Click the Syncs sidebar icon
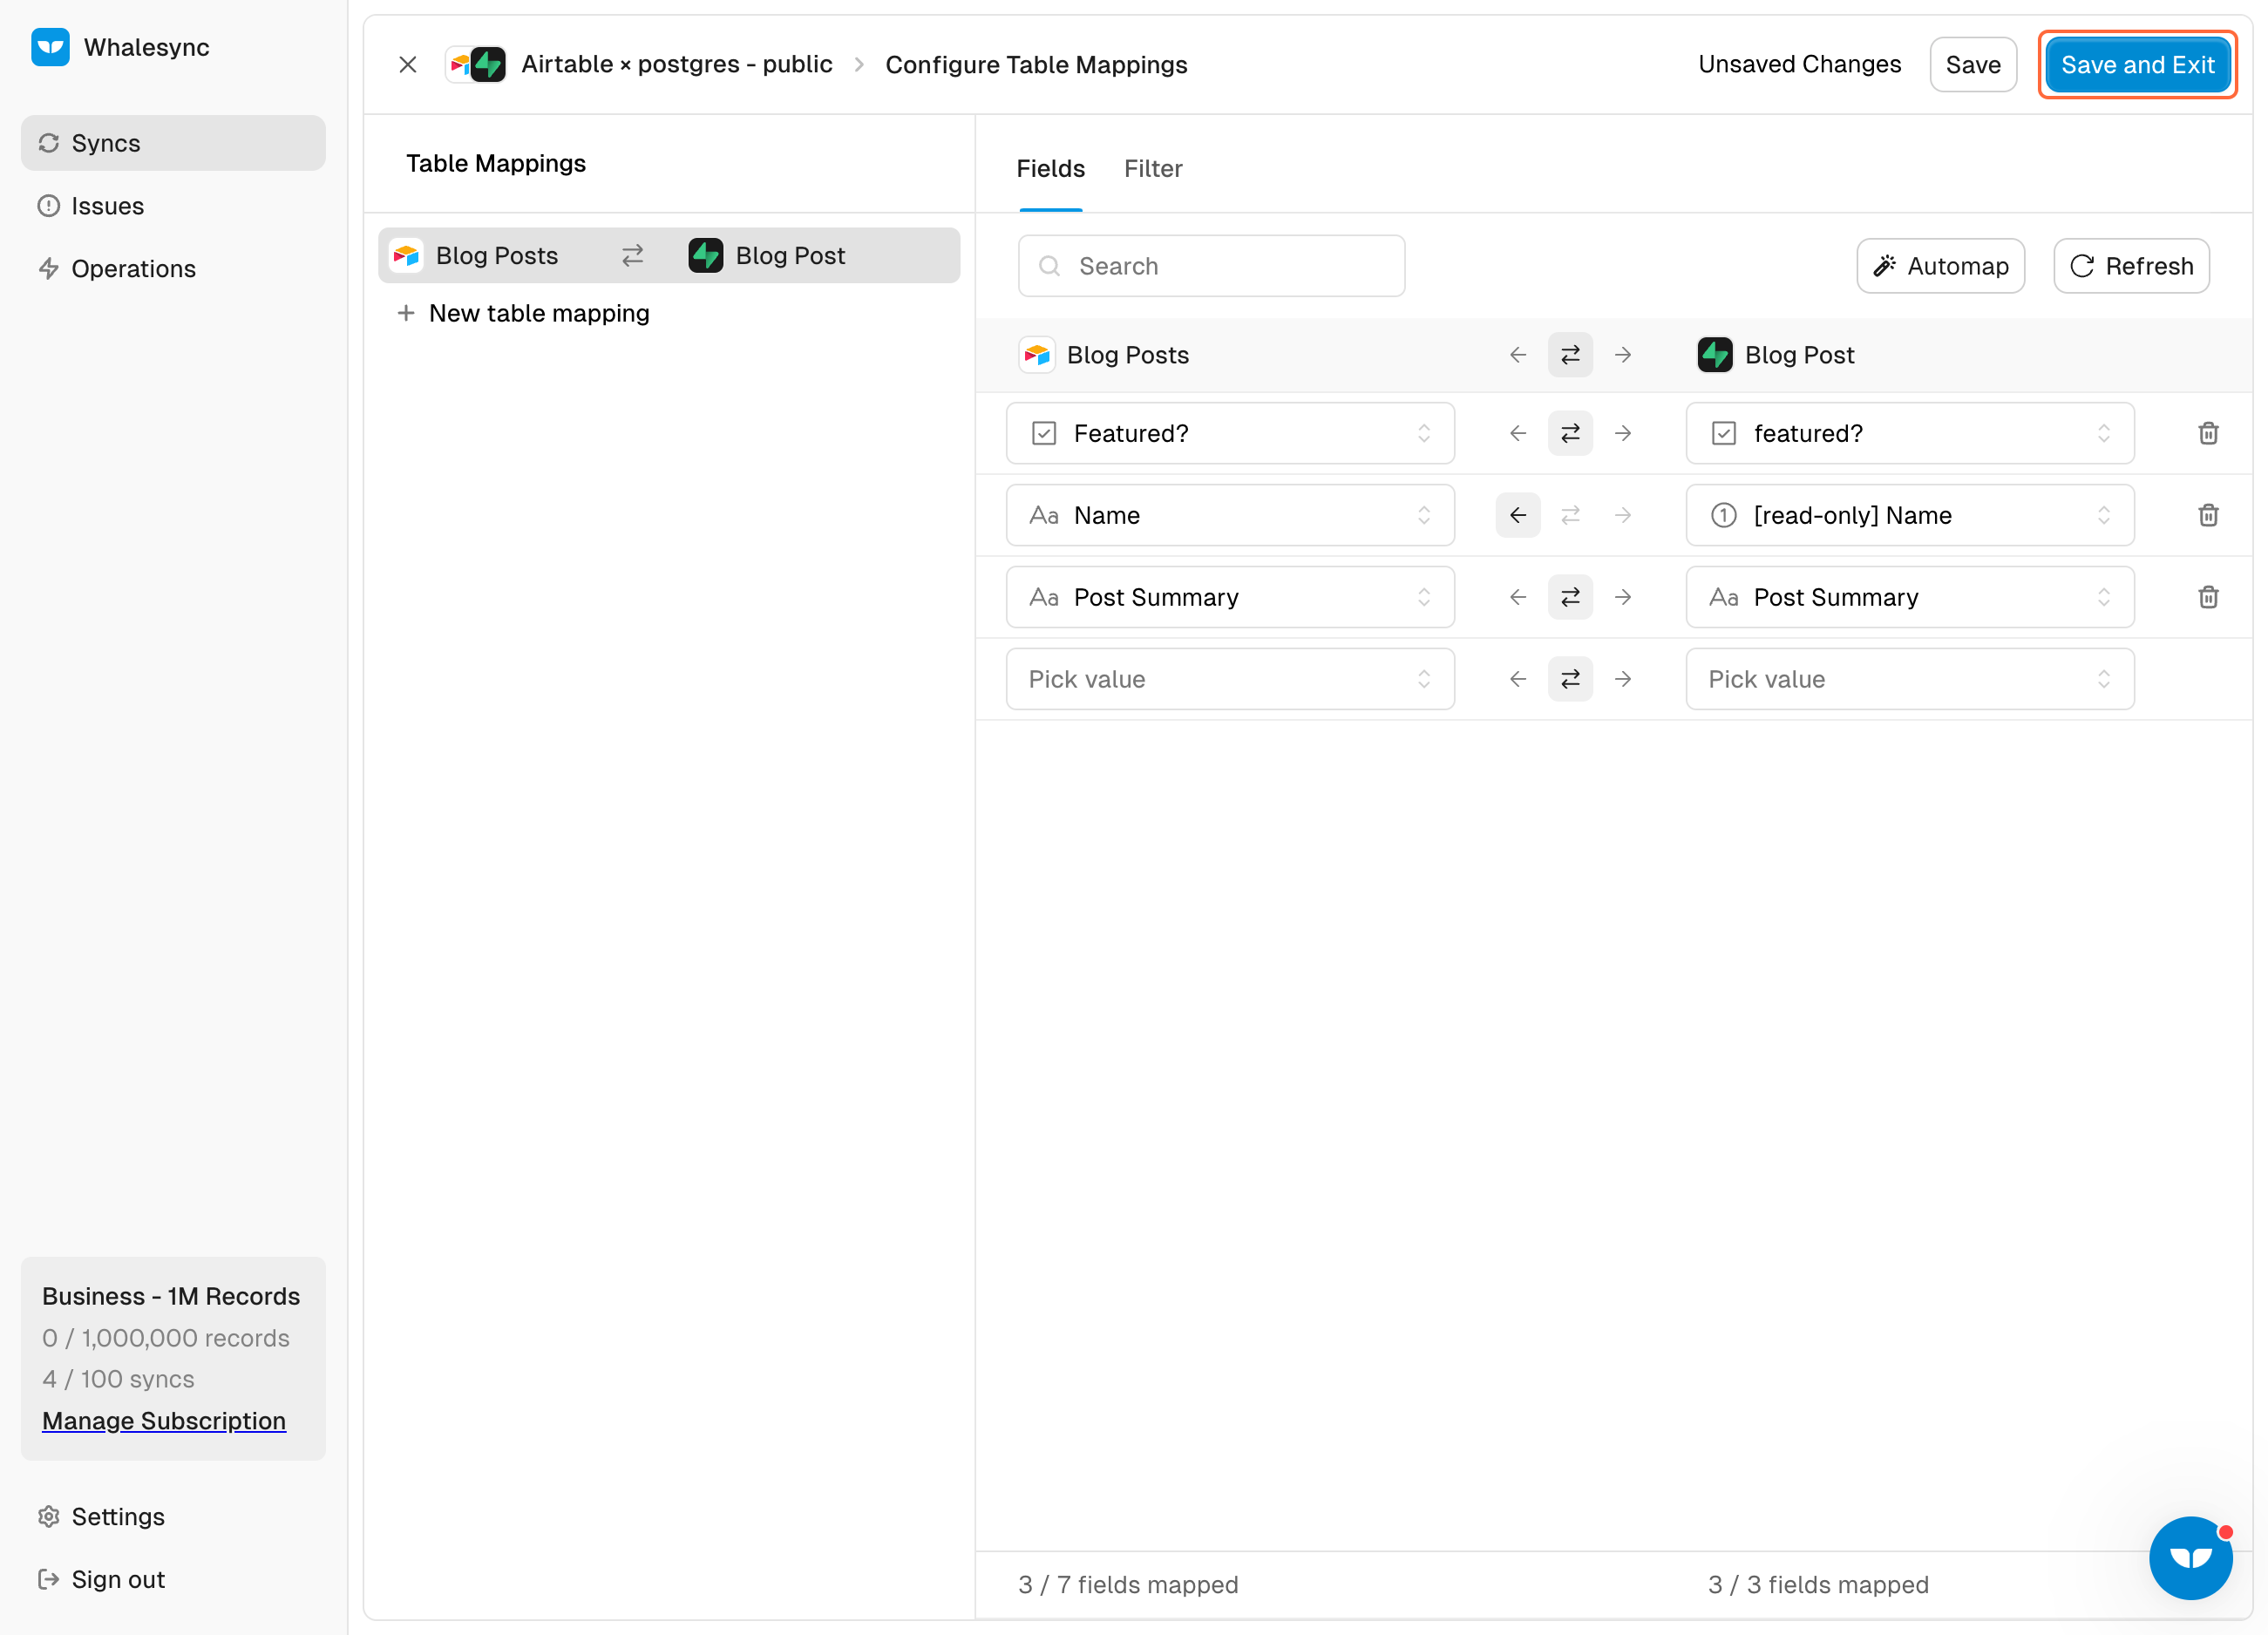The width and height of the screenshot is (2268, 1635). [49, 143]
